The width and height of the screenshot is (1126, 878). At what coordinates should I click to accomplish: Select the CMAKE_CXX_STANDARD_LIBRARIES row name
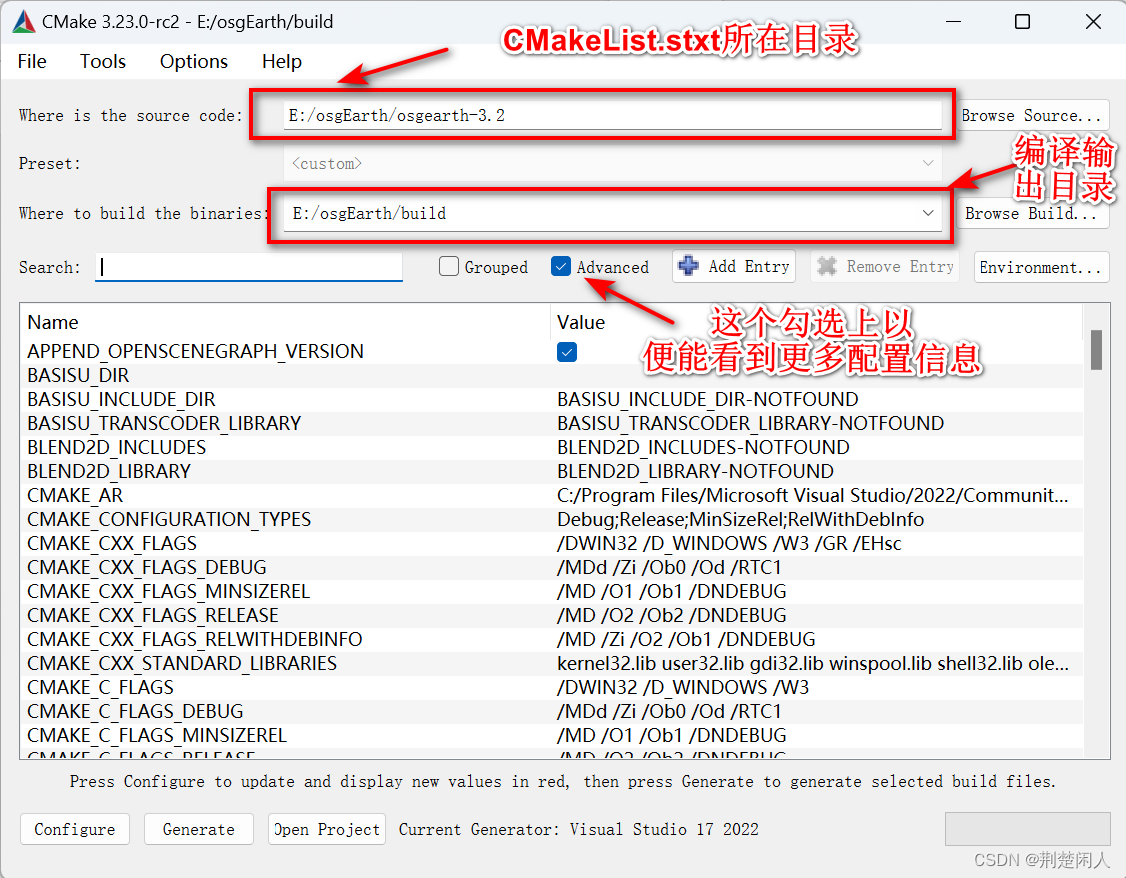click(x=182, y=663)
